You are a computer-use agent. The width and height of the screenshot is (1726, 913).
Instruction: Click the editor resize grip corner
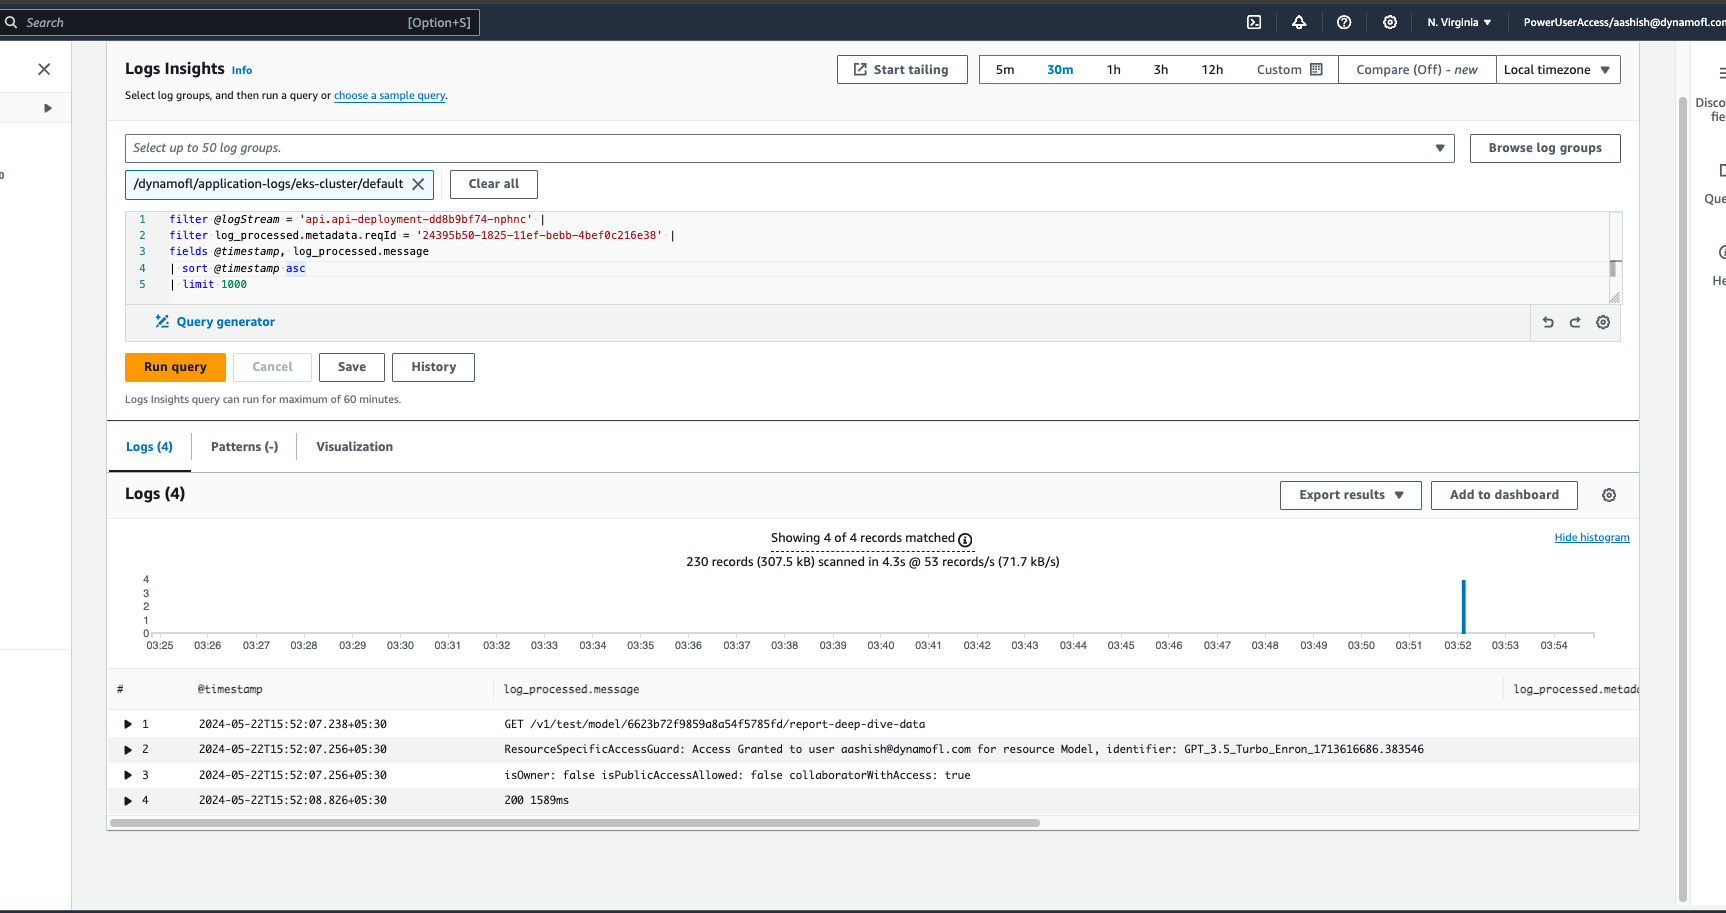tap(1614, 297)
